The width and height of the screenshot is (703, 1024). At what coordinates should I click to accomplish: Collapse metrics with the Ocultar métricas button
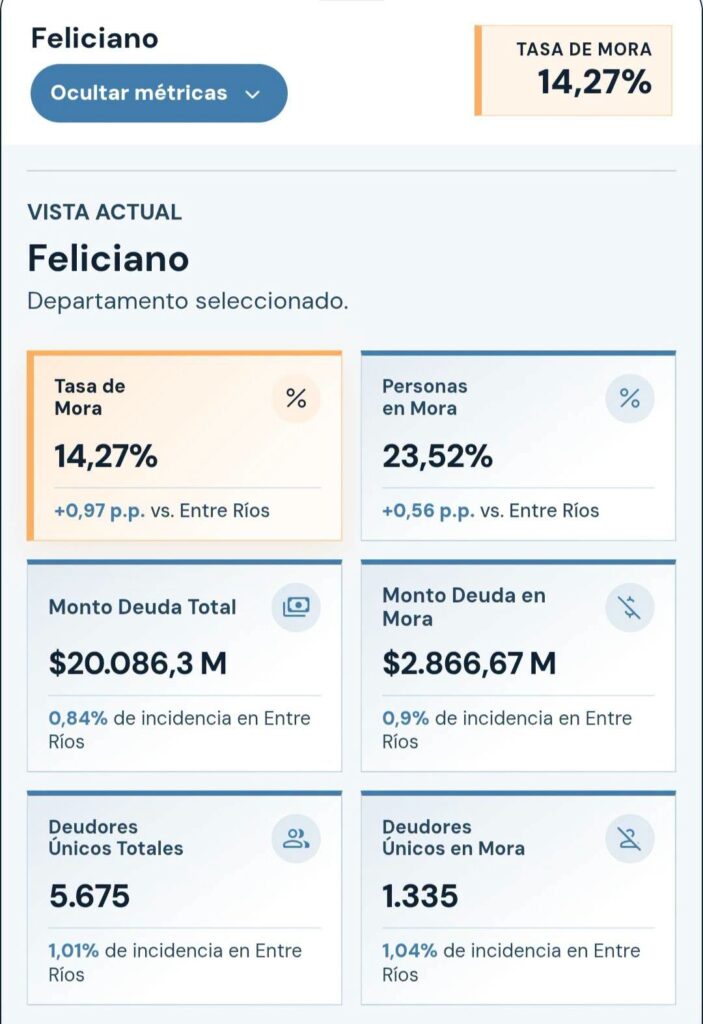pyautogui.click(x=159, y=93)
